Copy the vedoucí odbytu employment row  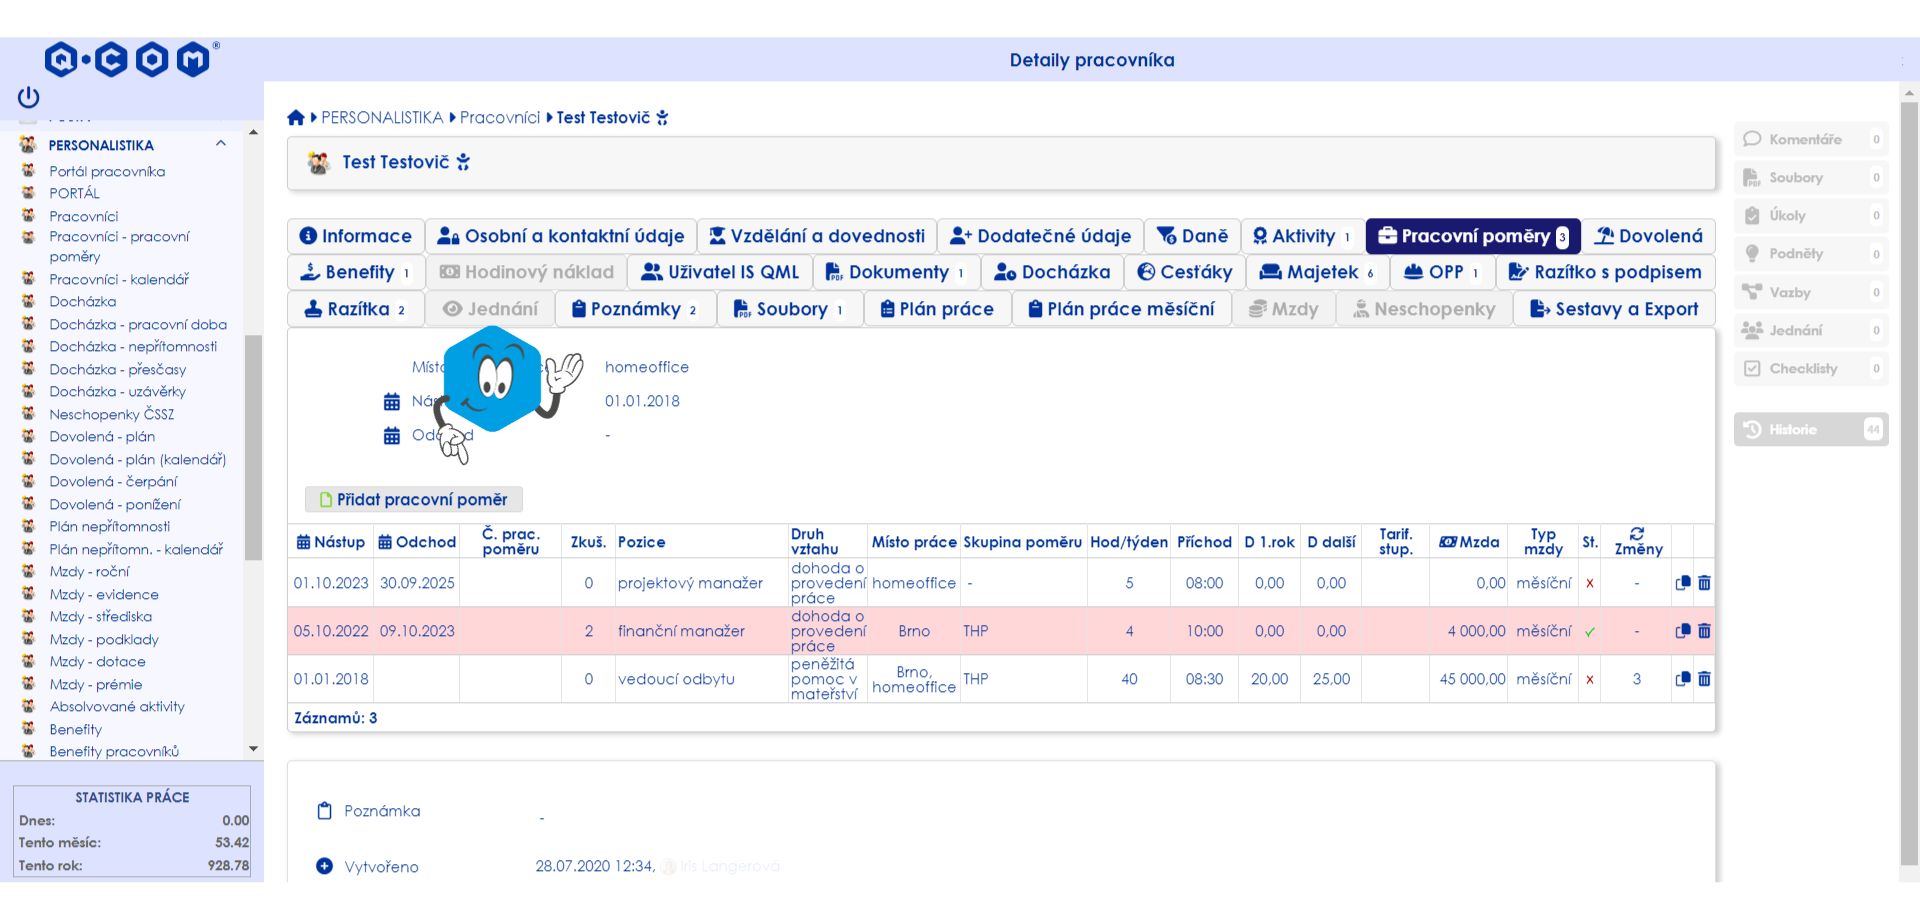(x=1683, y=678)
